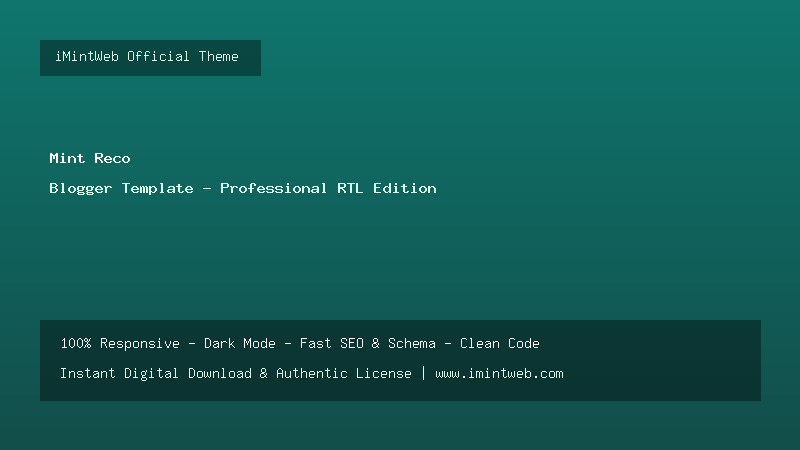Click the 100% Responsive feature text
This screenshot has height=450, width=800.
point(120,343)
